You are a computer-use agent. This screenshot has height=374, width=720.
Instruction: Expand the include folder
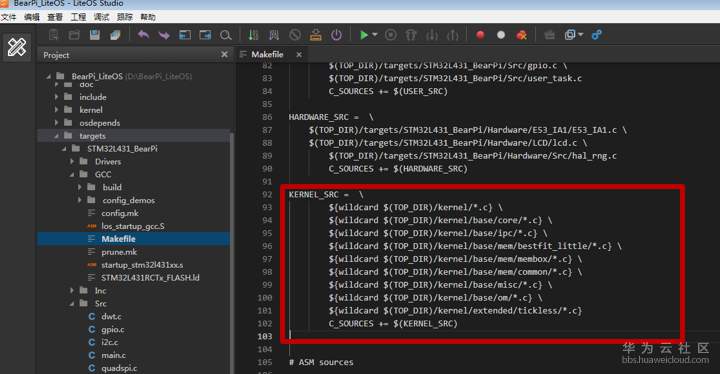coord(56,97)
